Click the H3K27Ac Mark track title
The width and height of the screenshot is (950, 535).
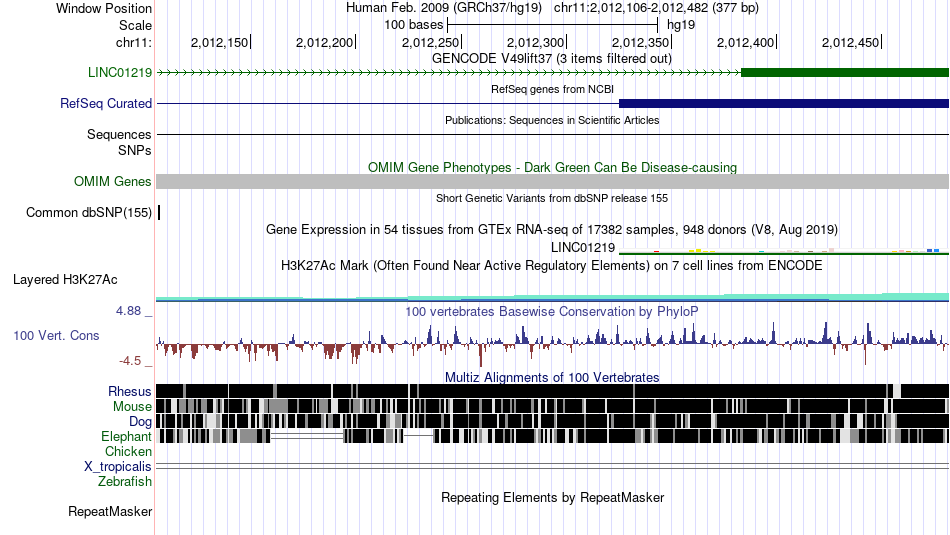point(552,265)
